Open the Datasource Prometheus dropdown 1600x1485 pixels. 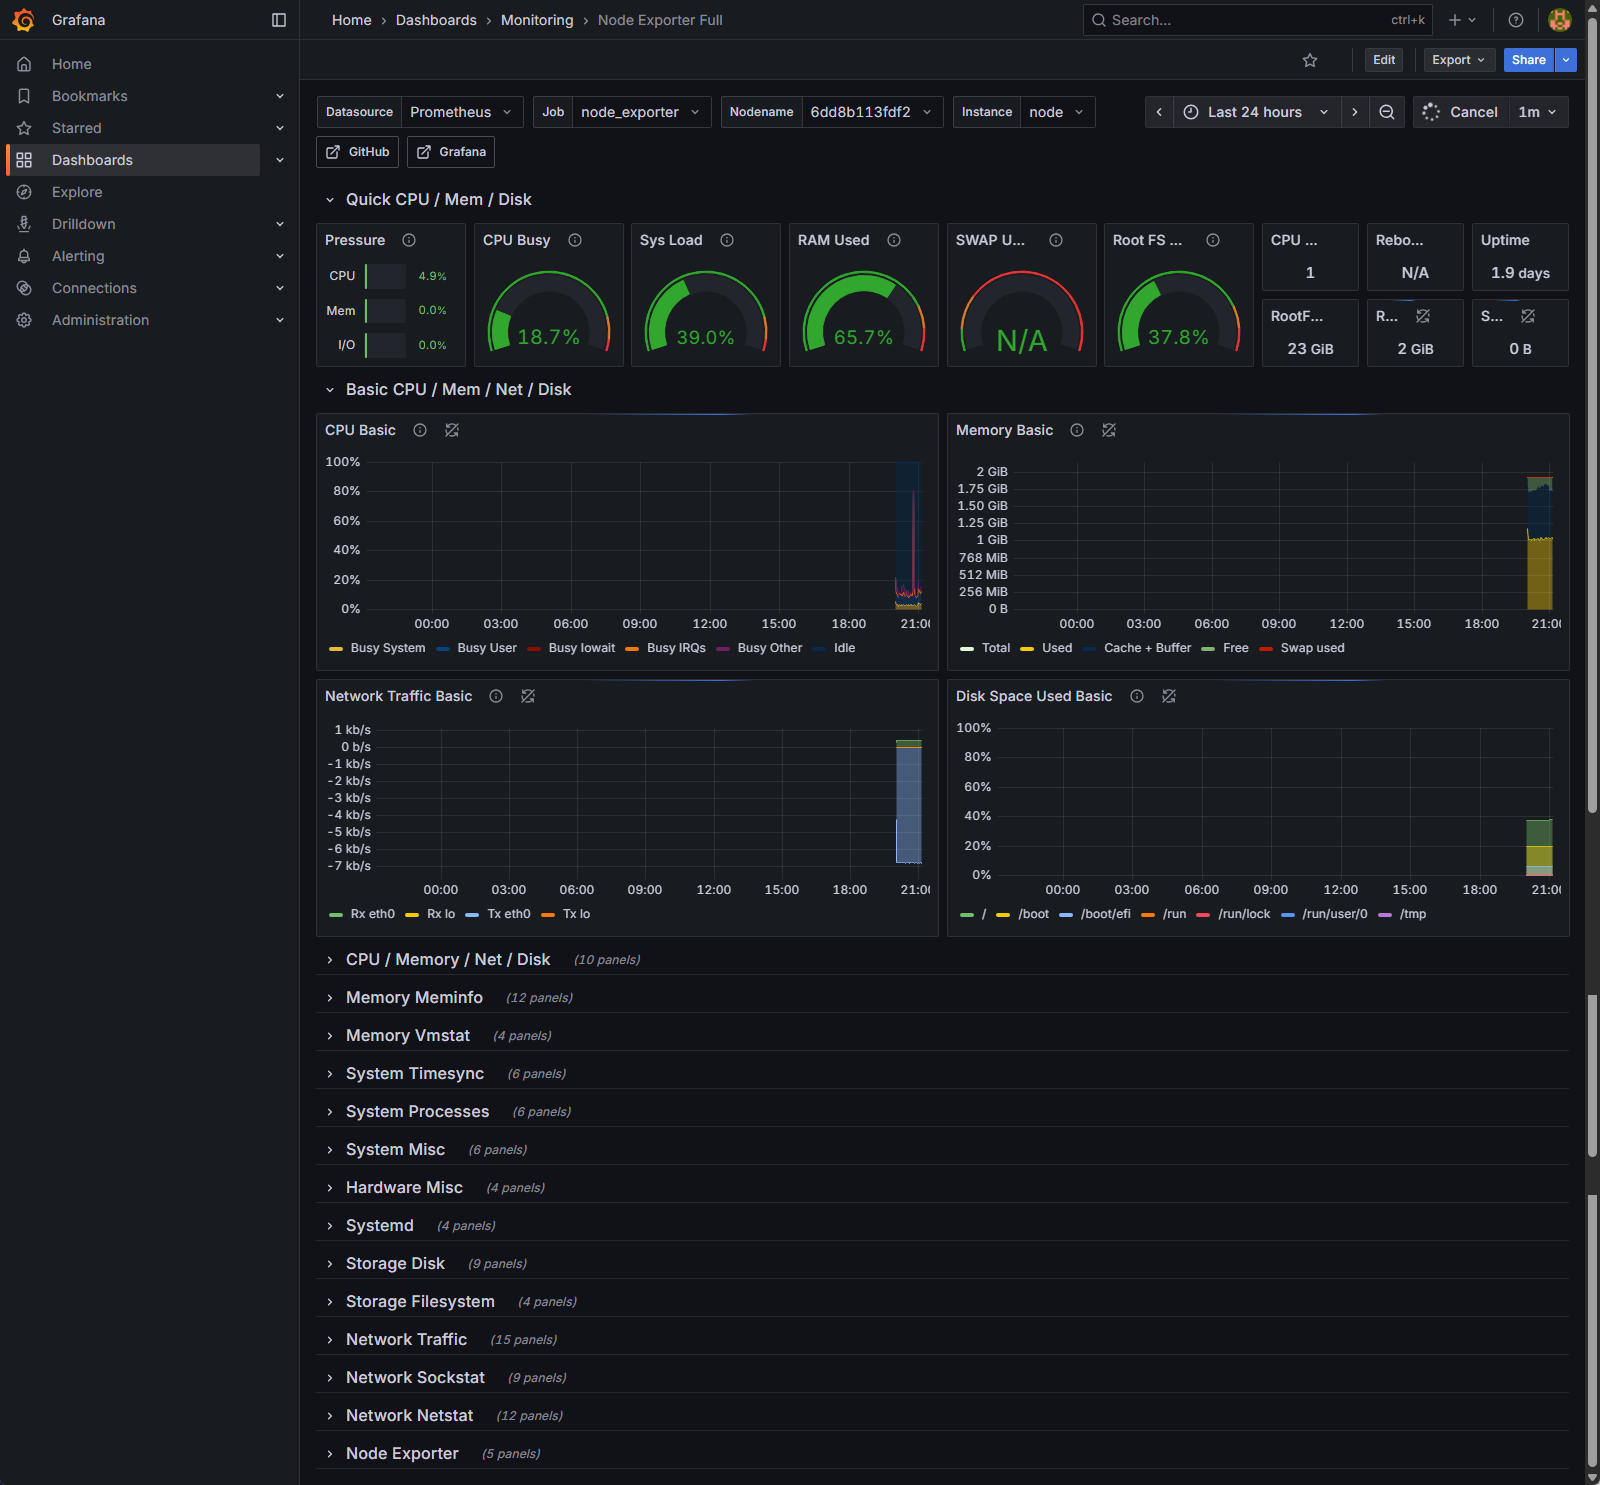(461, 112)
